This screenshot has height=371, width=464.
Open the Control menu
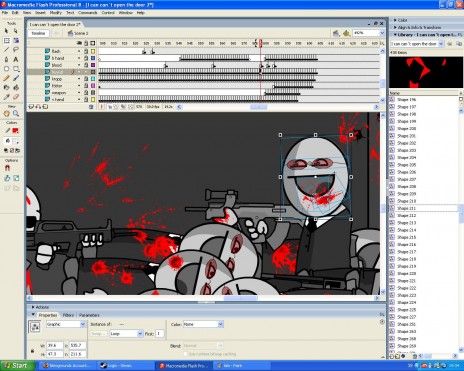(x=108, y=13)
